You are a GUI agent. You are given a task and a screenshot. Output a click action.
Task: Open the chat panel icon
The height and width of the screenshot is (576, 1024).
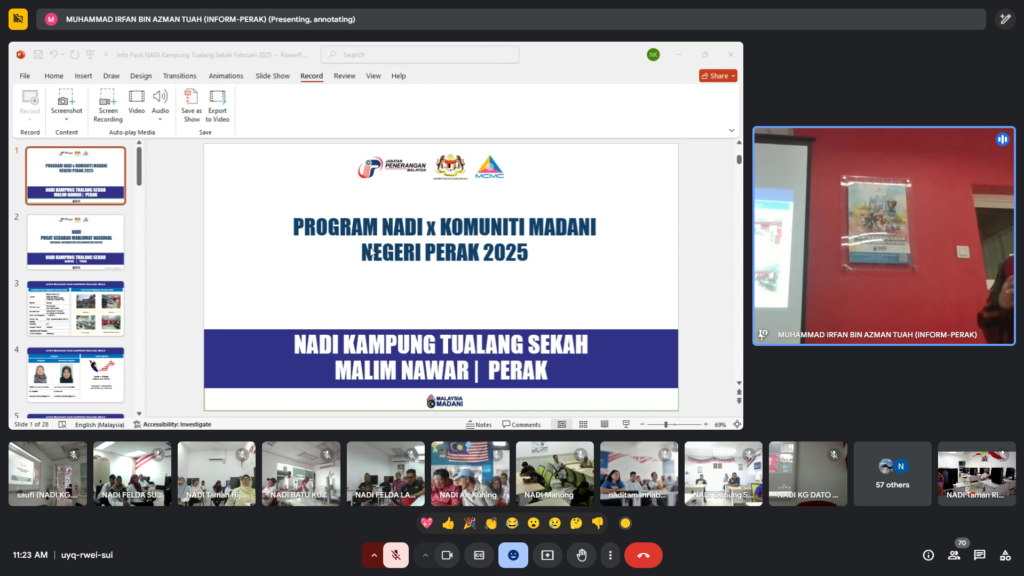point(980,555)
